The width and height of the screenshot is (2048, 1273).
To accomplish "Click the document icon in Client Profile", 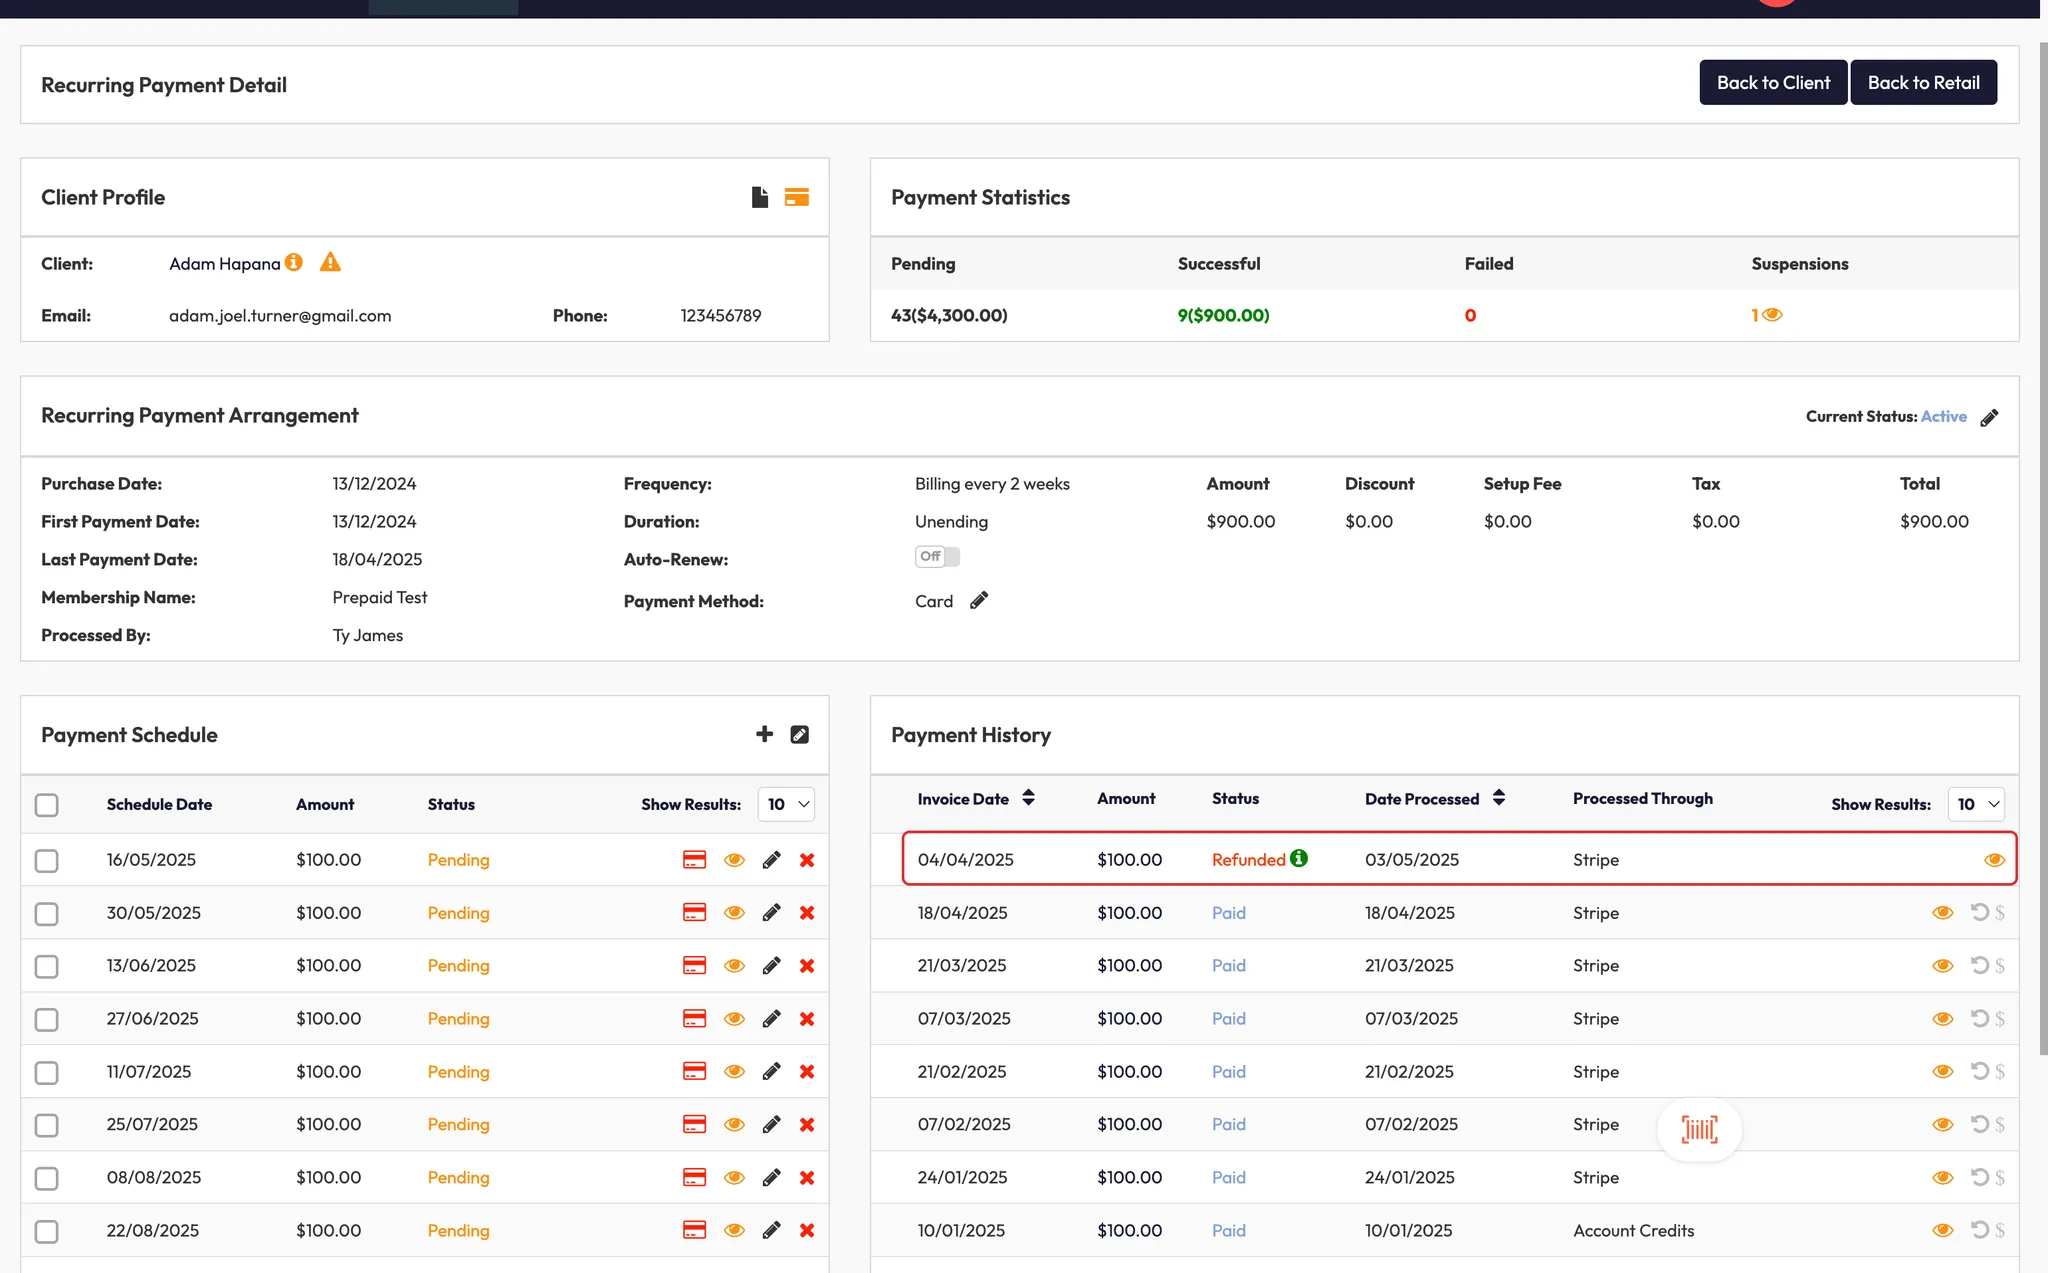I will tap(760, 197).
